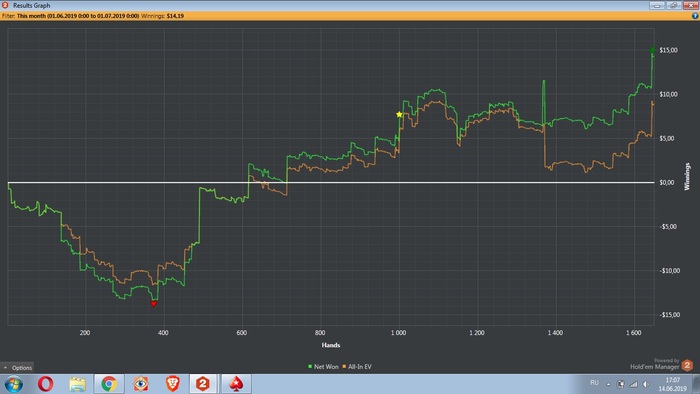The height and width of the screenshot is (394, 700).
Task: Open File Explorer from taskbar
Action: coord(77,384)
